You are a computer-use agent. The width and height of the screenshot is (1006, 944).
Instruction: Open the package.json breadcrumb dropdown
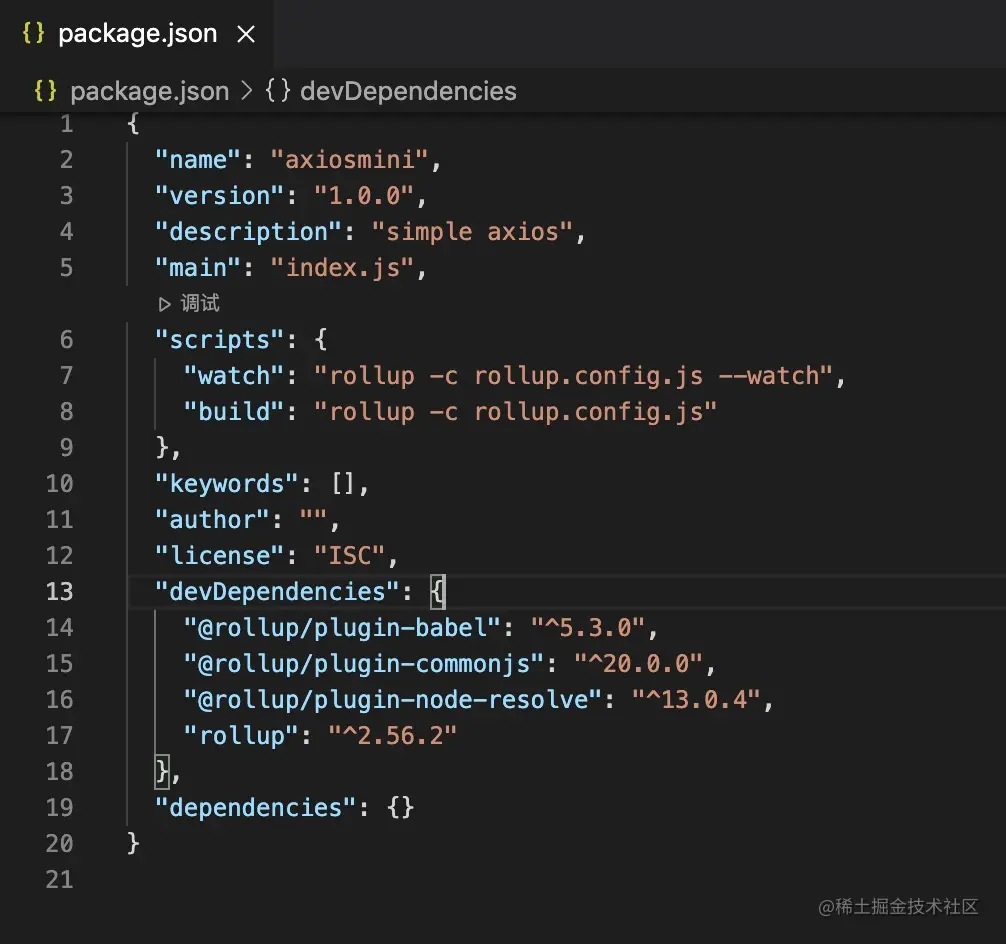[x=149, y=91]
